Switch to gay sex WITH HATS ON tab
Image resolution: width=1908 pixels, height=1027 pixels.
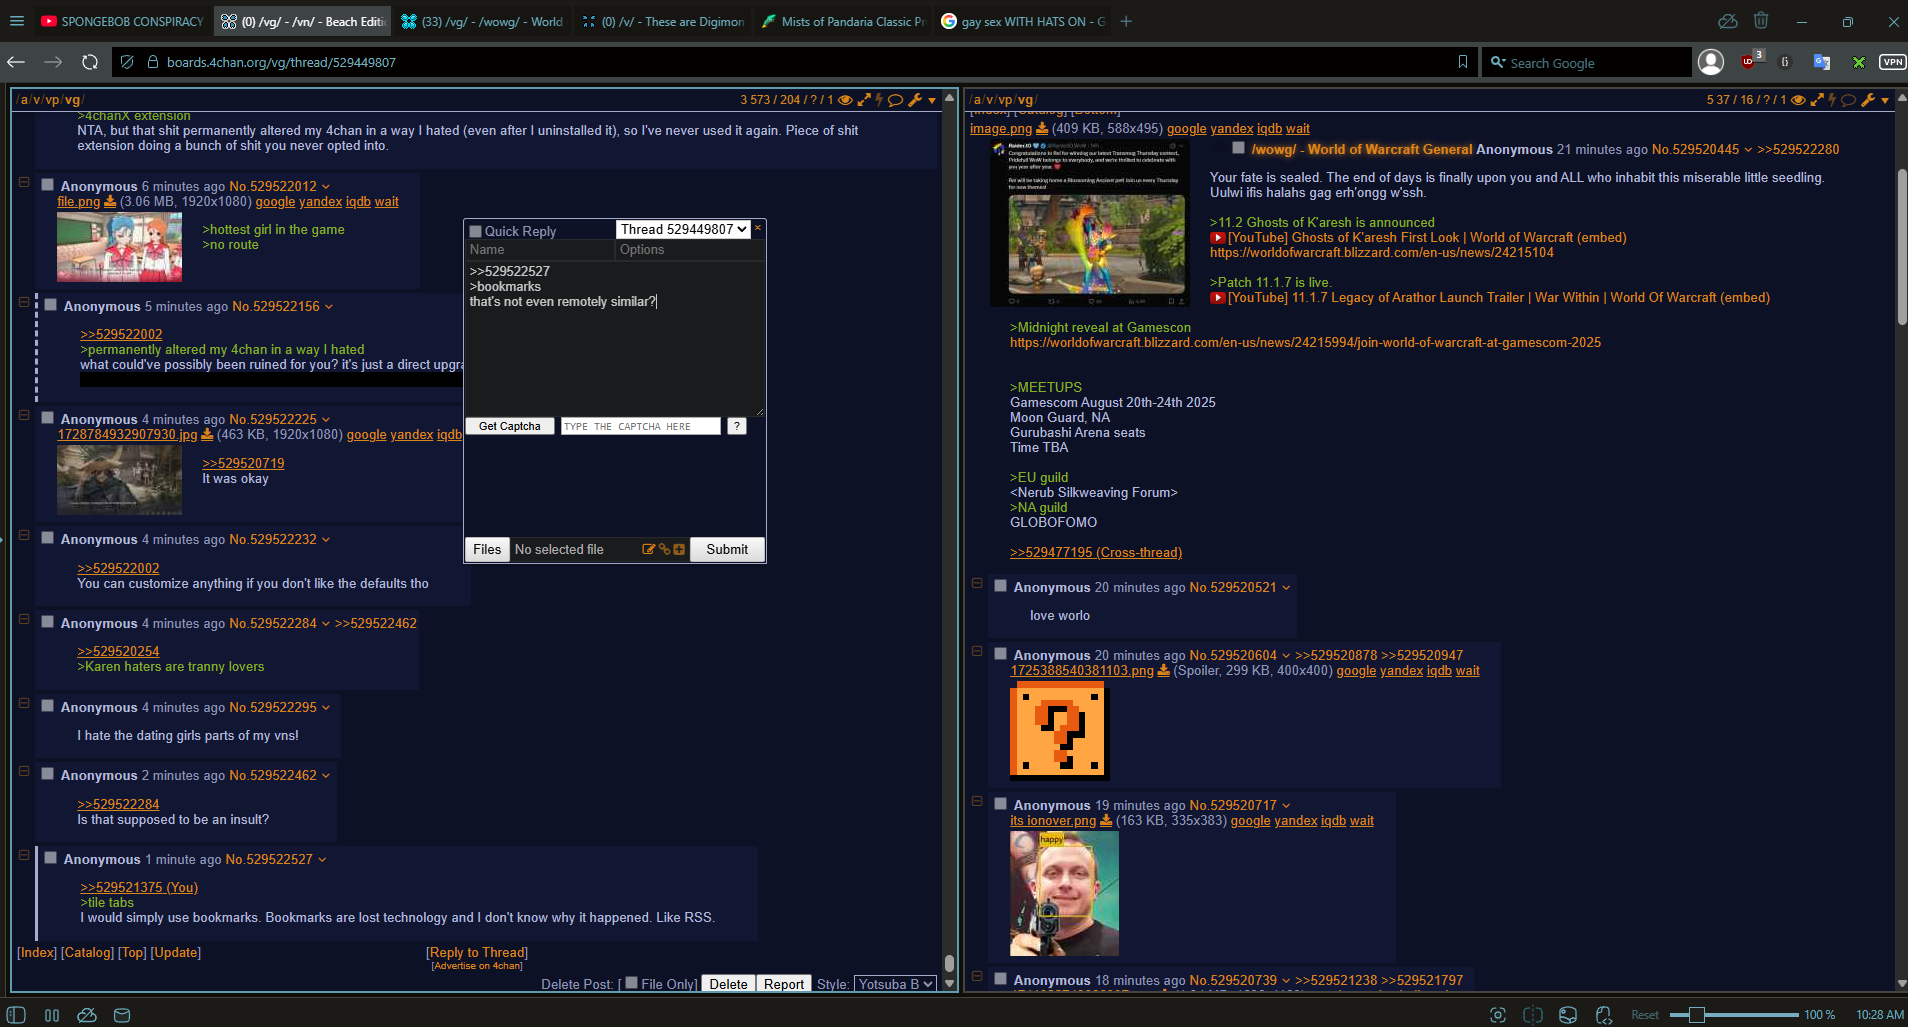(x=1022, y=21)
